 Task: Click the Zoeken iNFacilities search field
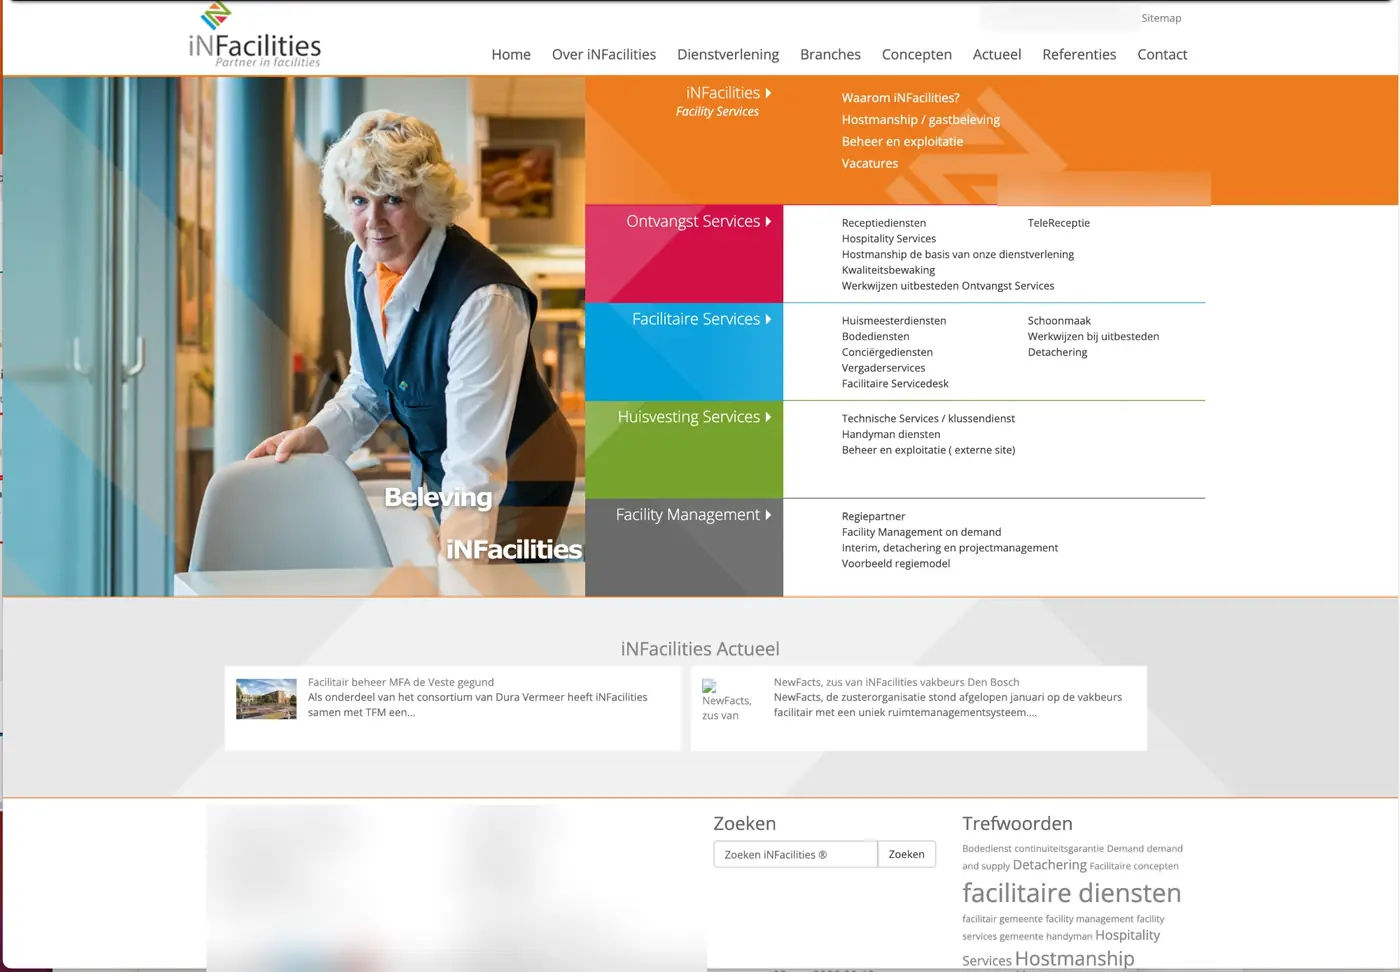coord(795,854)
